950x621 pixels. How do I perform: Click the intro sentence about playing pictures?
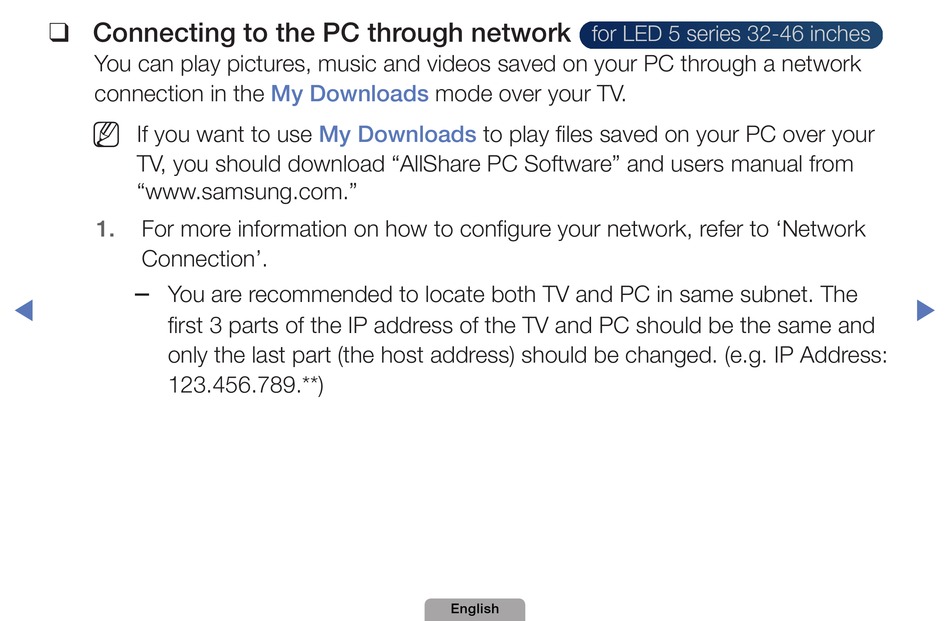click(477, 79)
